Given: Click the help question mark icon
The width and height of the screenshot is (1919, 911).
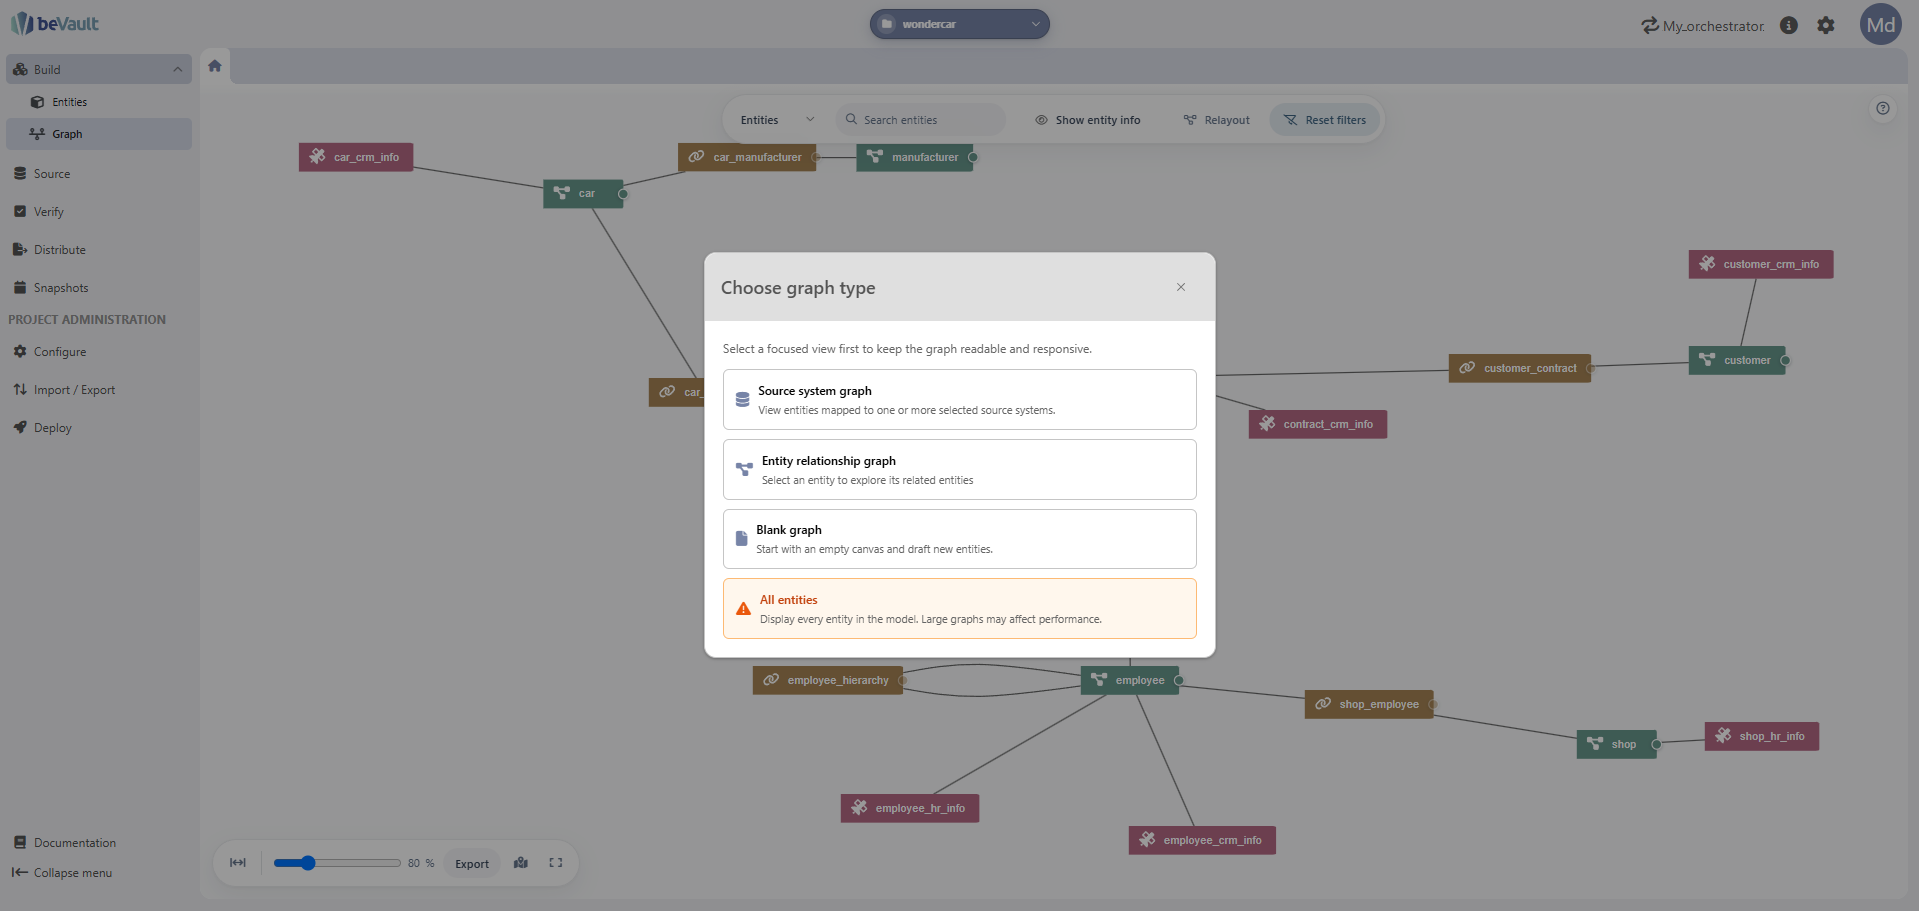Looking at the screenshot, I should pyautogui.click(x=1883, y=108).
